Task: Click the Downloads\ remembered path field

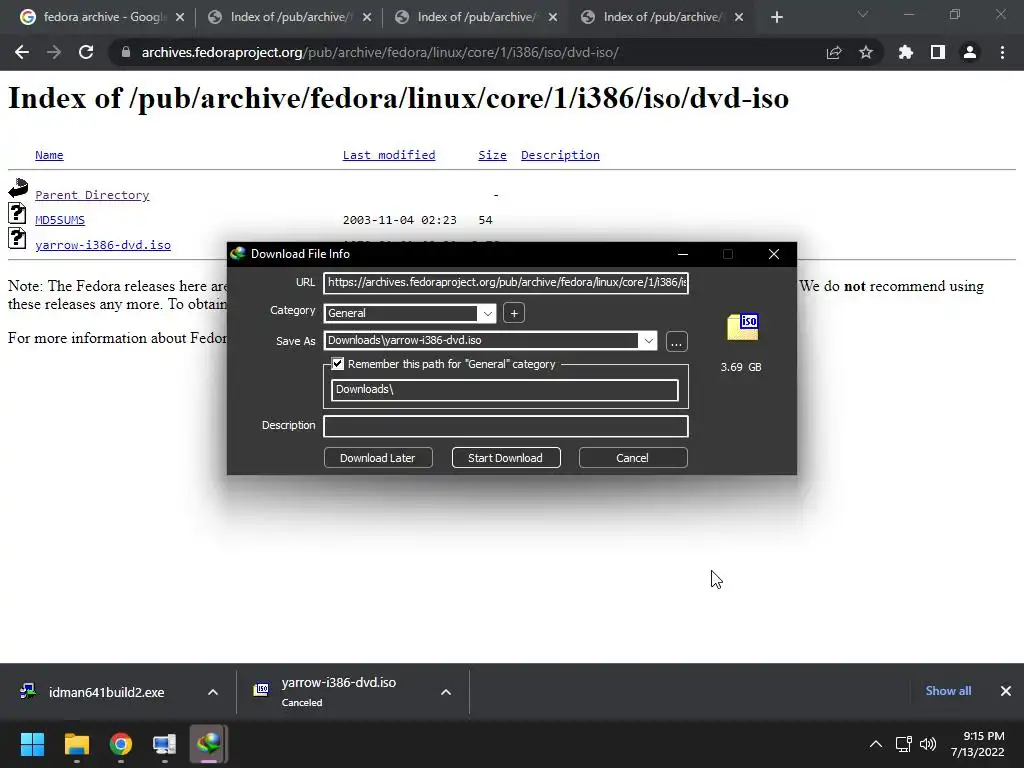Action: pos(505,390)
